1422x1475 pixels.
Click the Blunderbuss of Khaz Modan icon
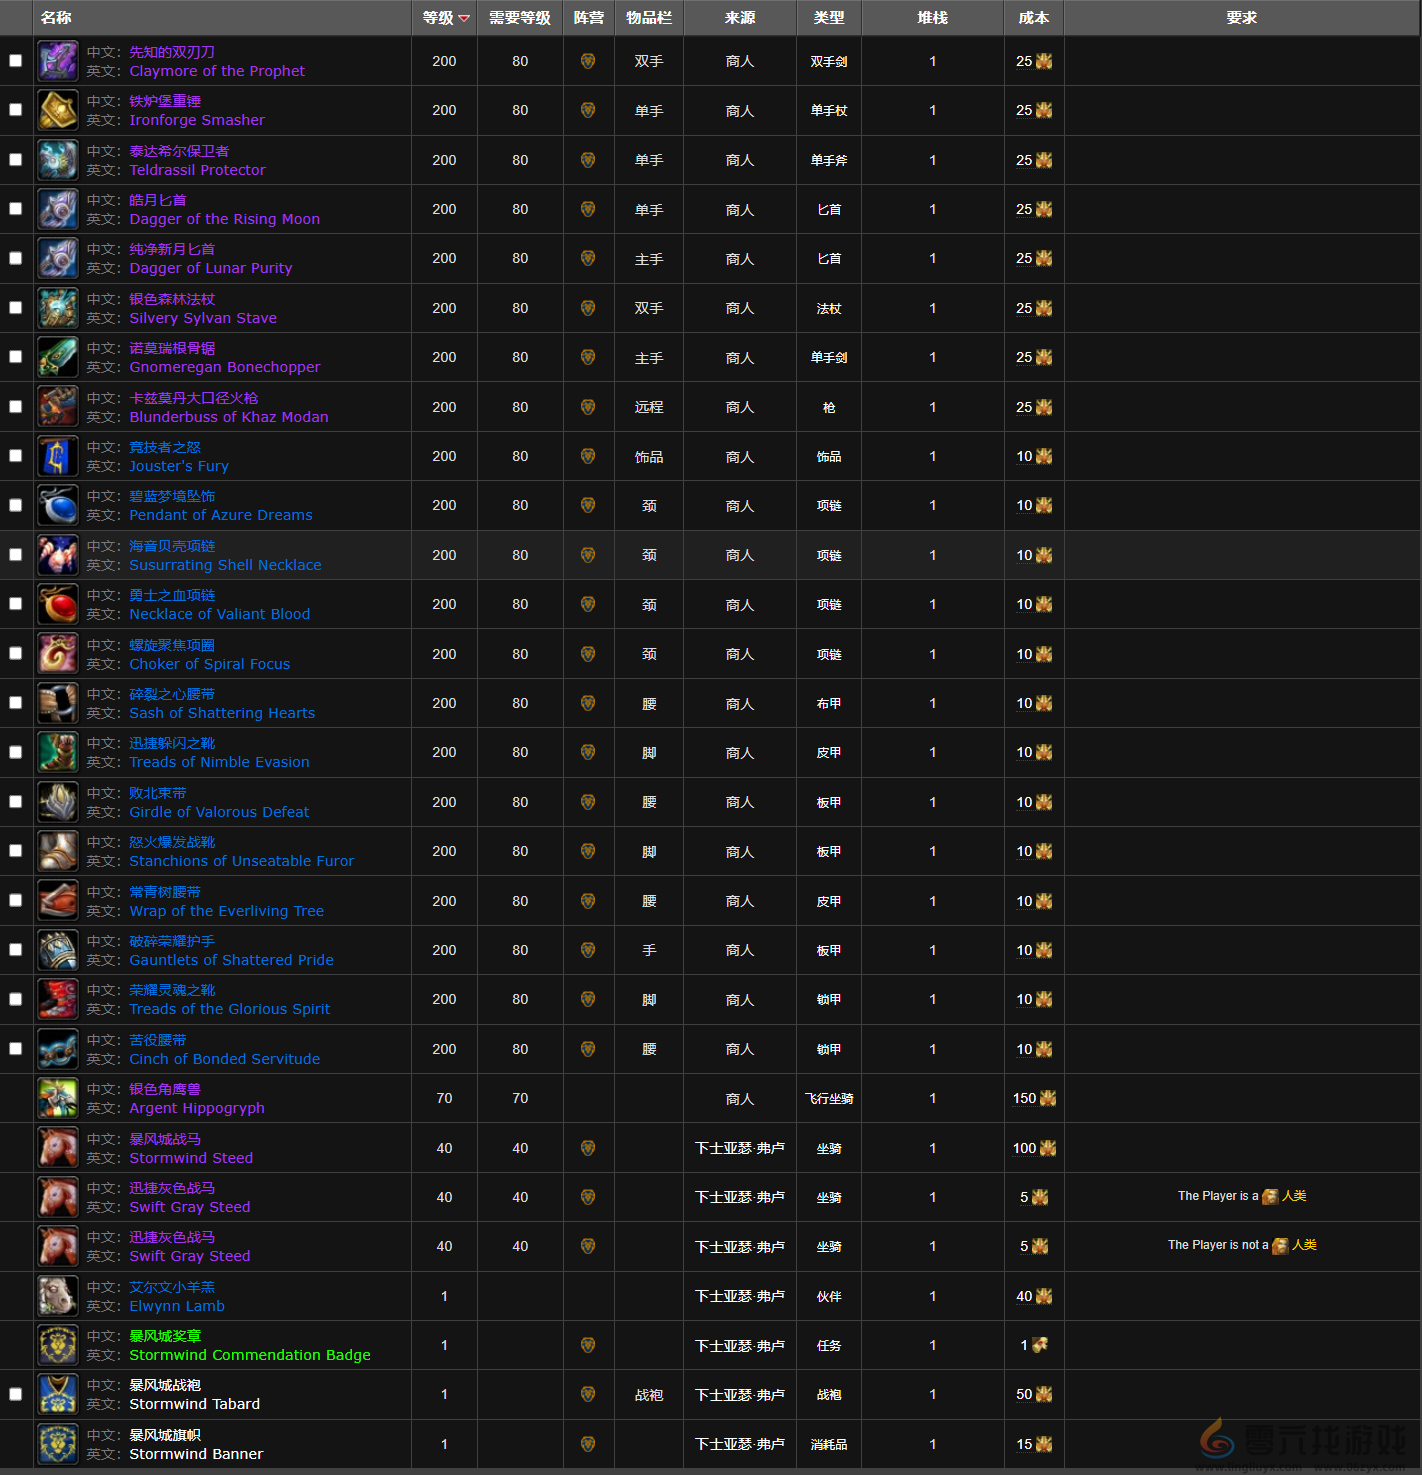pos(58,407)
